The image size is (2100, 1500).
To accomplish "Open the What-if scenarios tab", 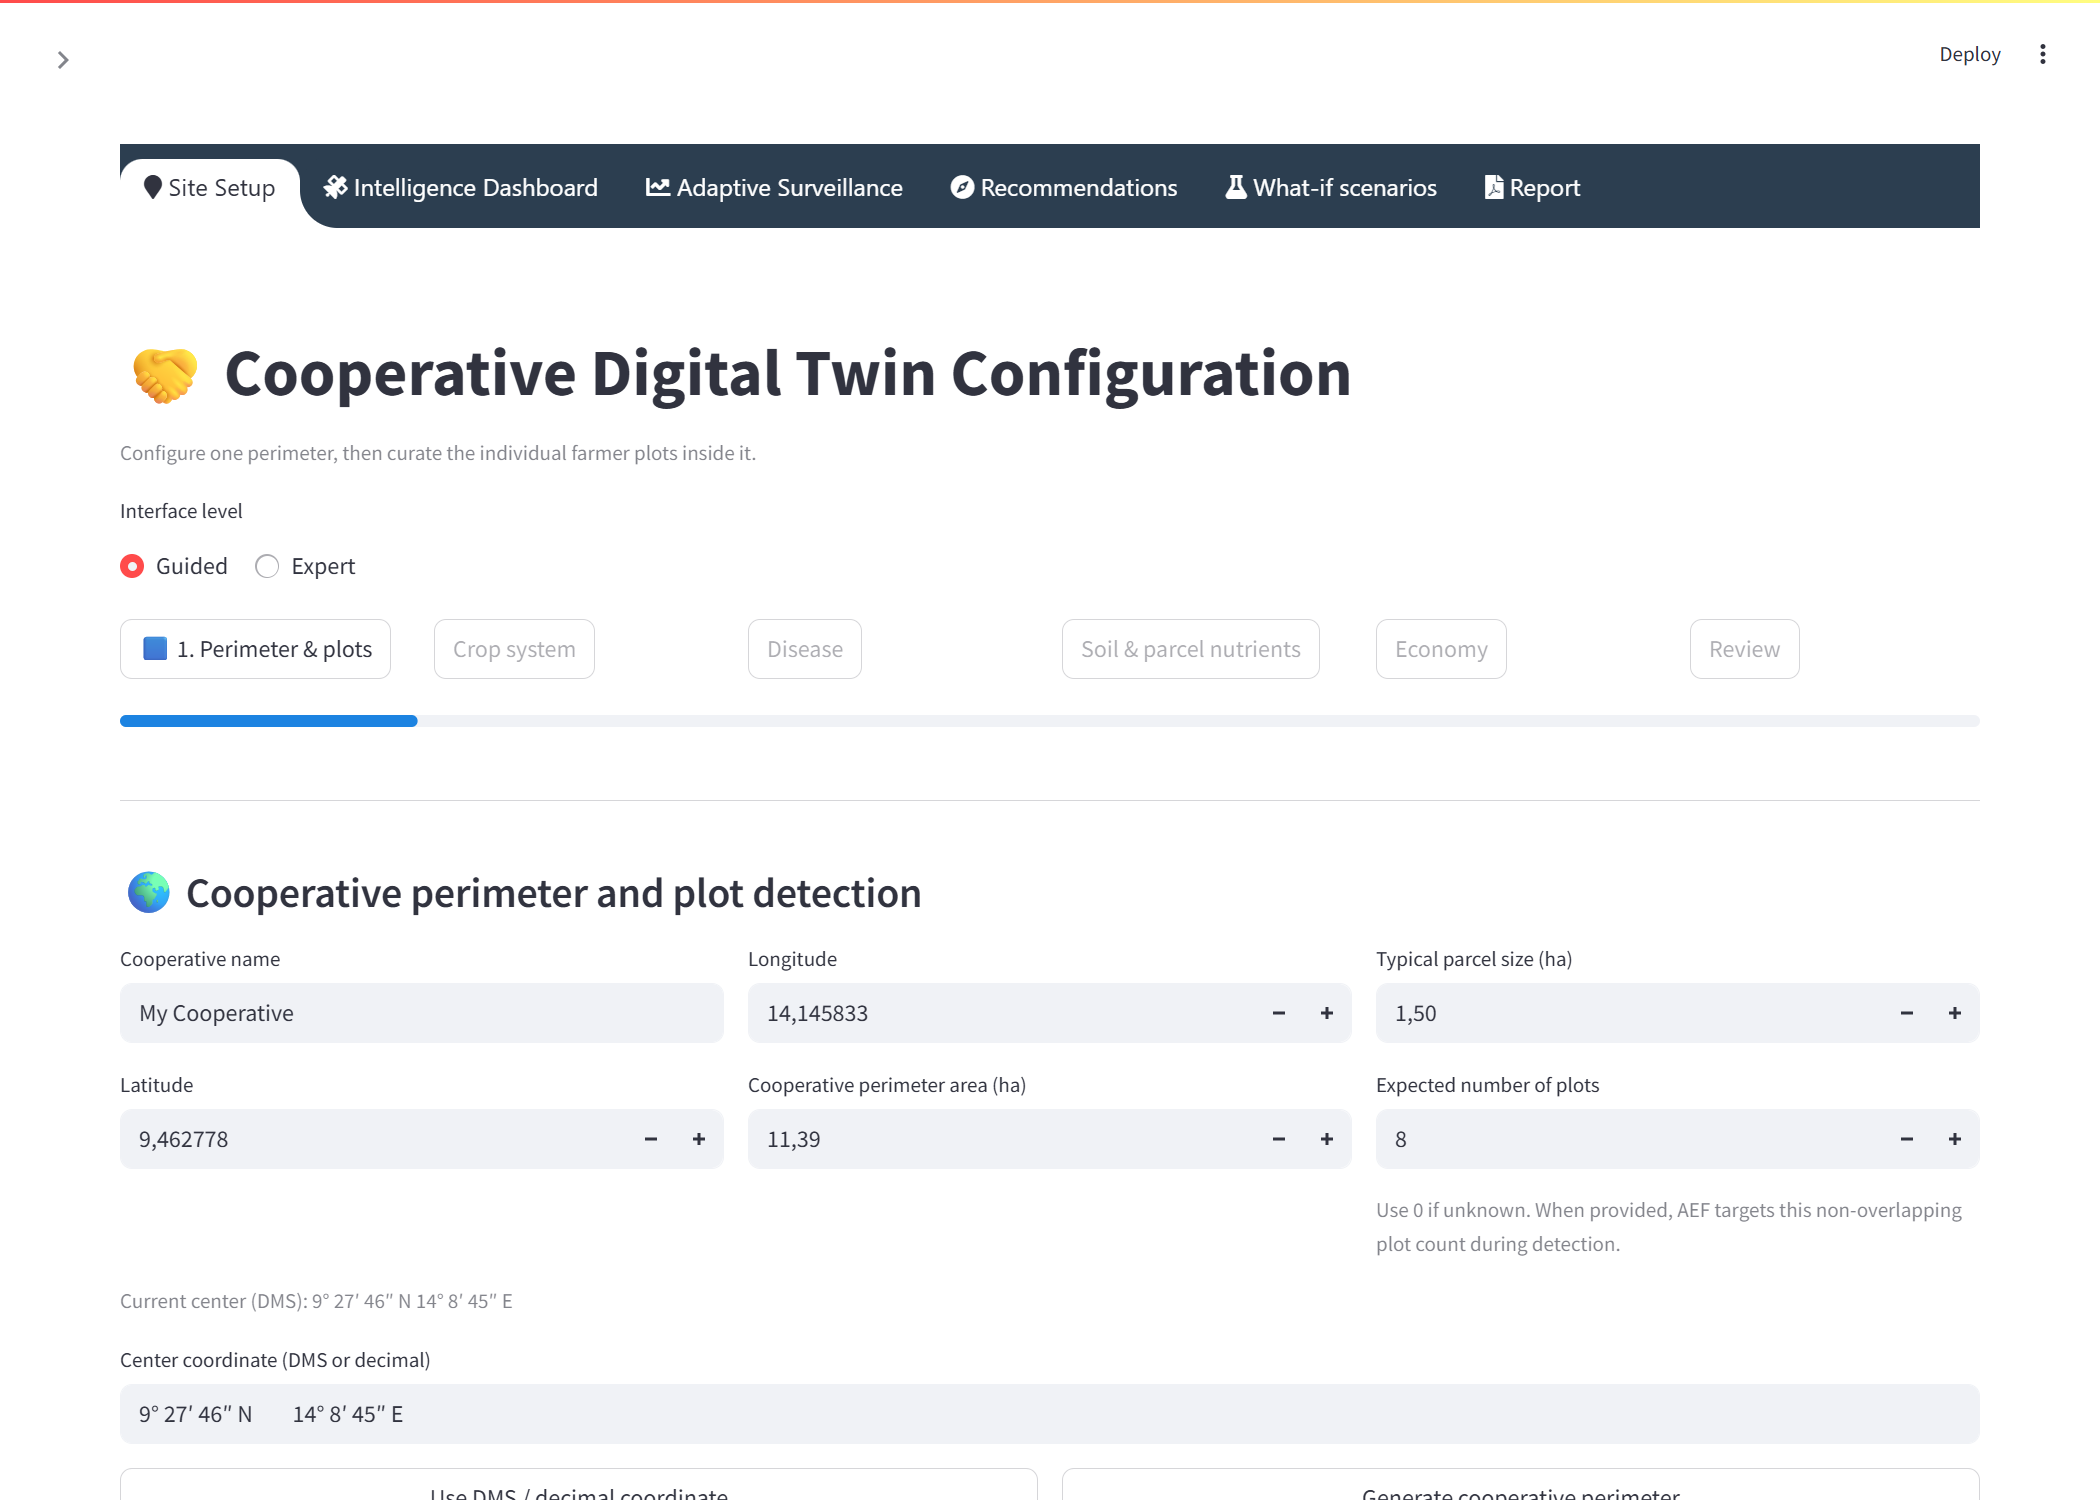I will click(x=1331, y=188).
